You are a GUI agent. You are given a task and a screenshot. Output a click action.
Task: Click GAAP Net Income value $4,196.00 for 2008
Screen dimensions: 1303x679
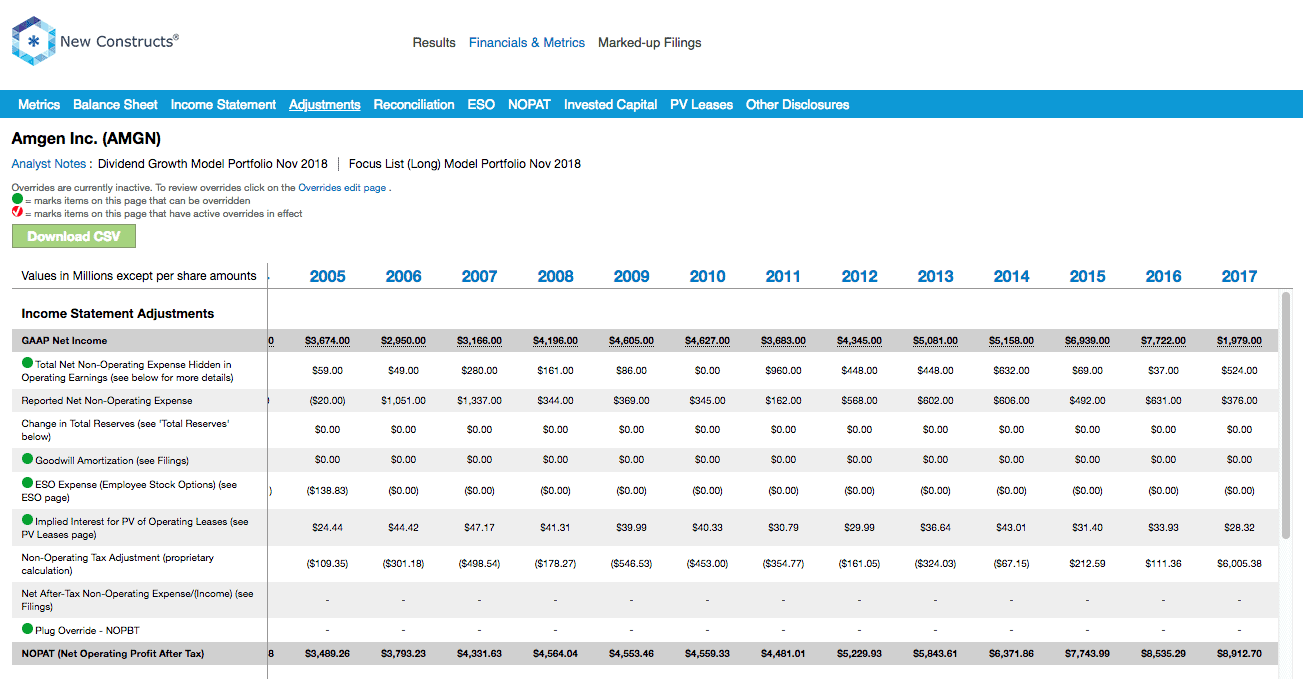click(x=556, y=341)
